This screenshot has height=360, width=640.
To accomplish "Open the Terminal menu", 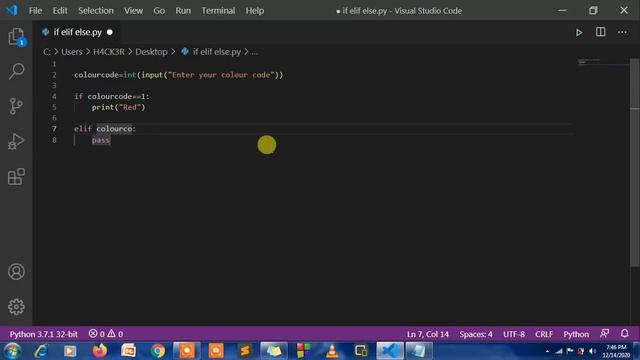I will (x=218, y=11).
